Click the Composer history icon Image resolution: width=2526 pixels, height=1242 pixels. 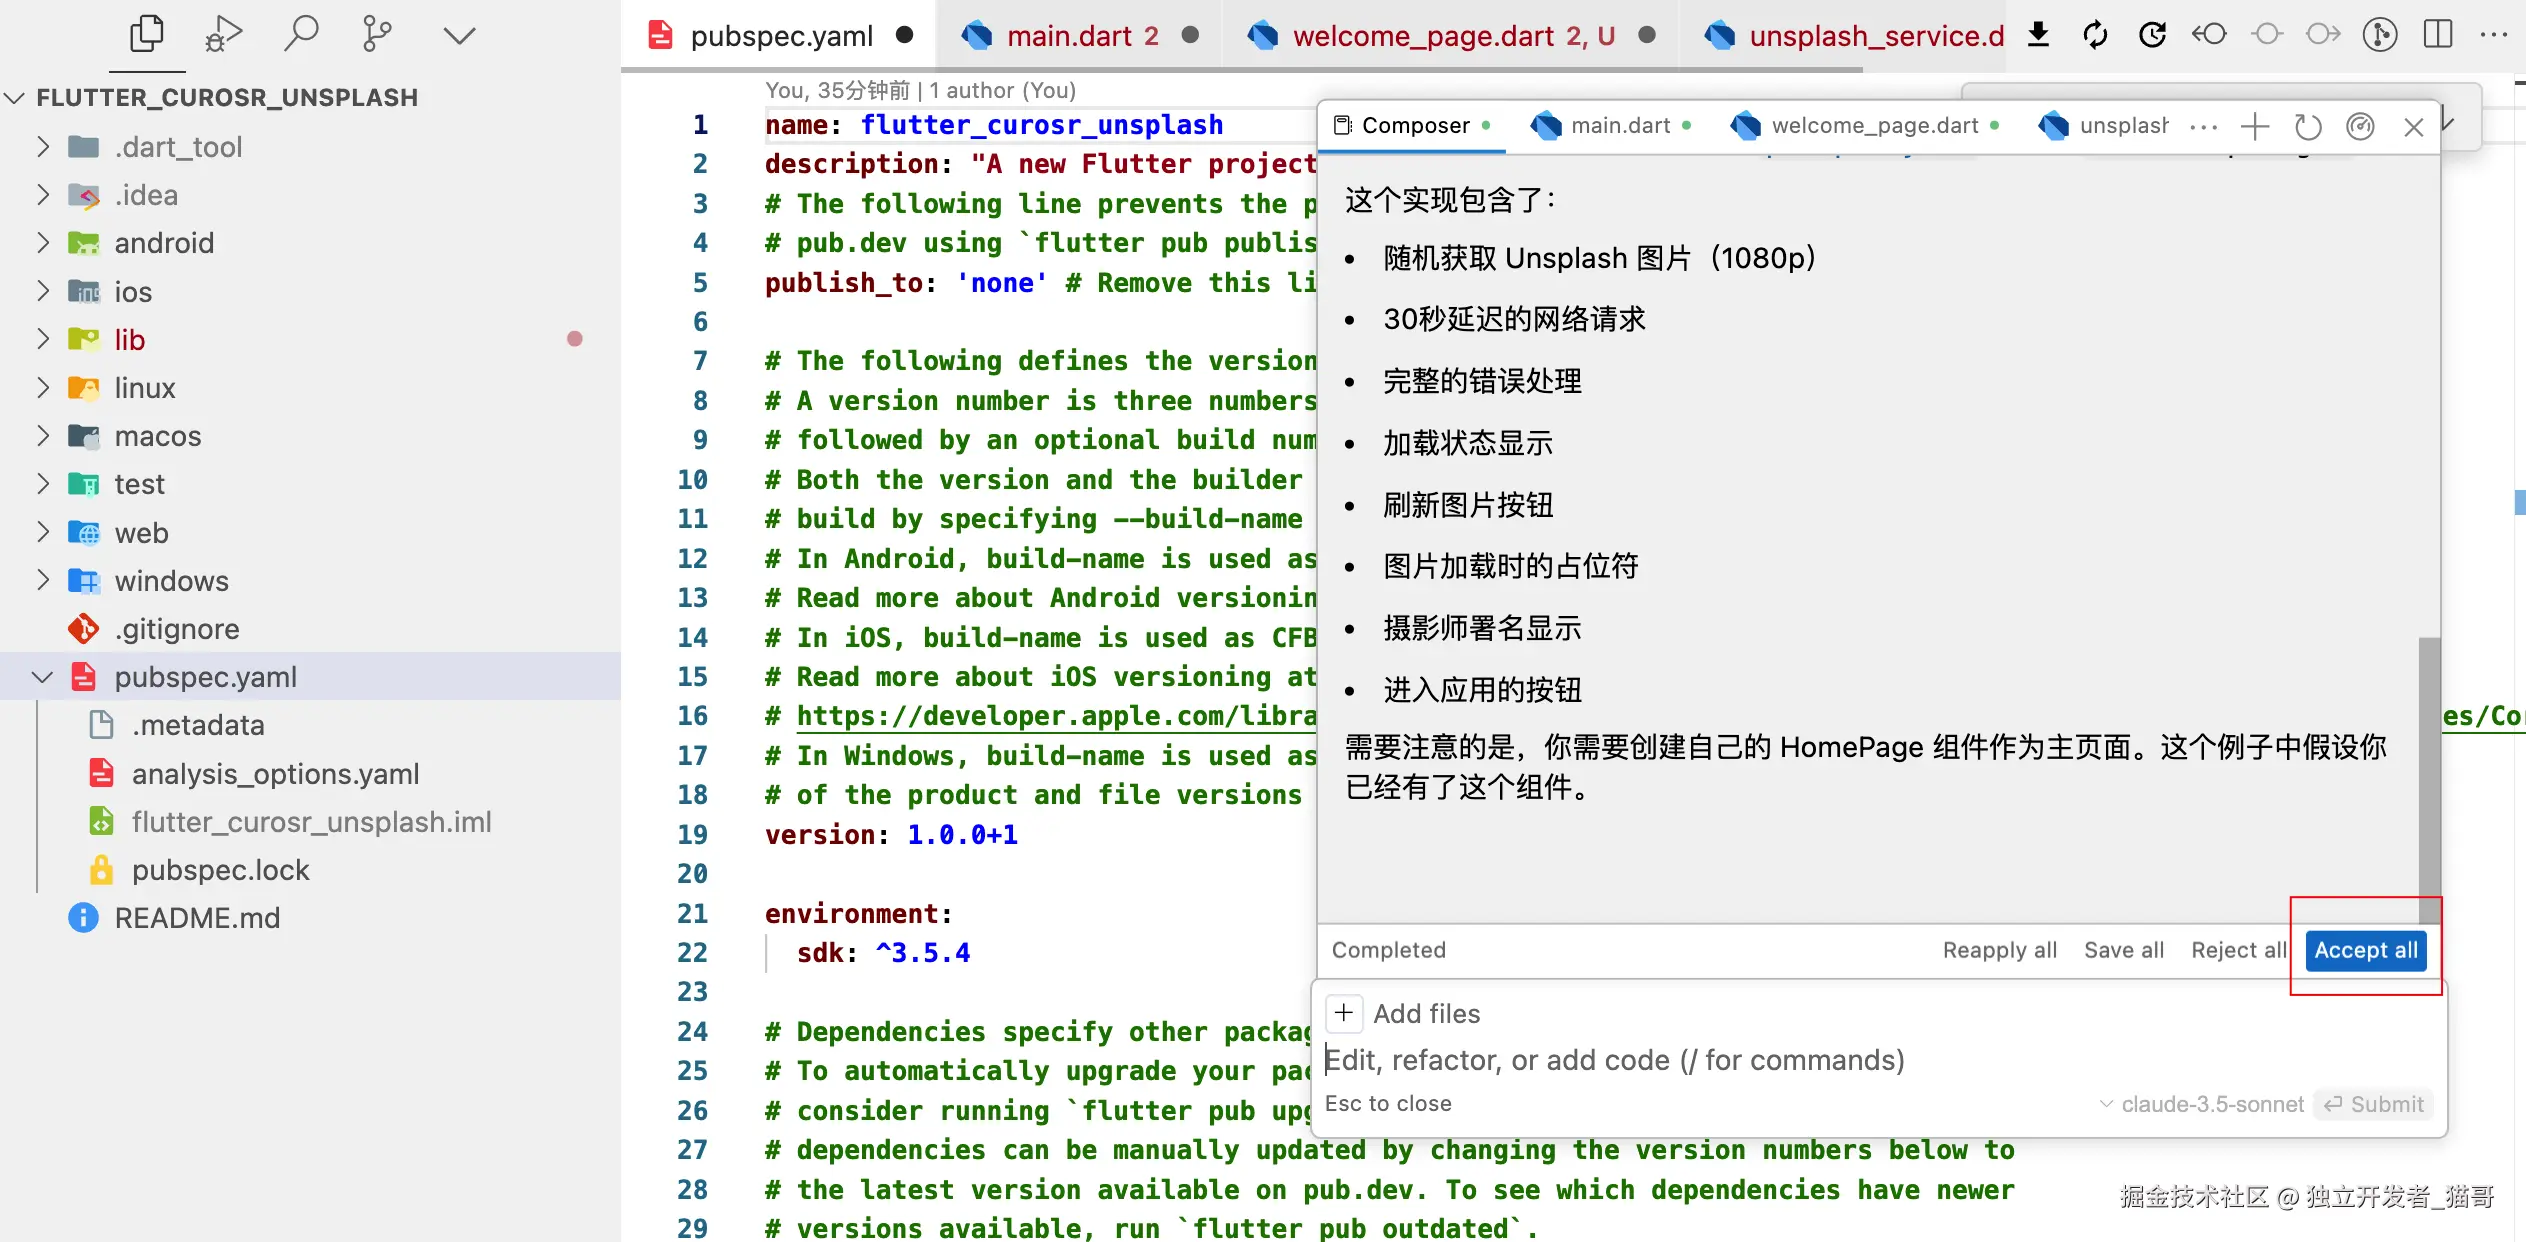[x=2307, y=127]
